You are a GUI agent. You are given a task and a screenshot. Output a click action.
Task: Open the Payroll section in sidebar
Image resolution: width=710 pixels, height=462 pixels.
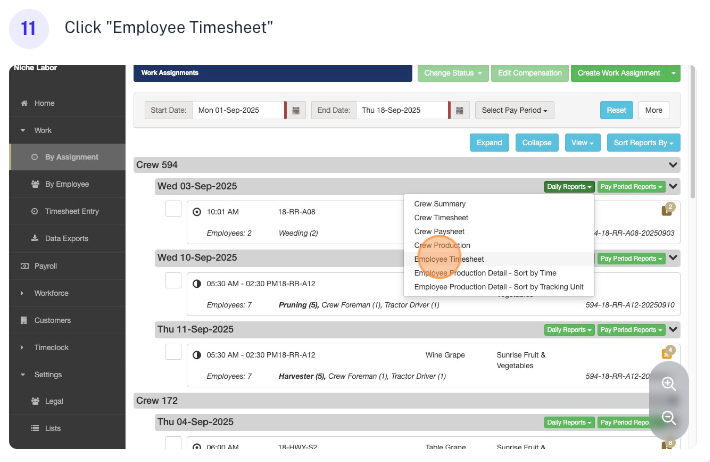pos(46,266)
